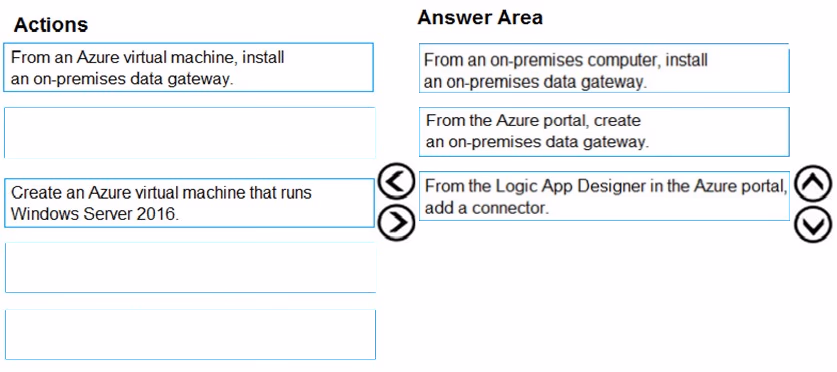Move the selected answer up with the up arrow
837x372 pixels.
(x=813, y=184)
